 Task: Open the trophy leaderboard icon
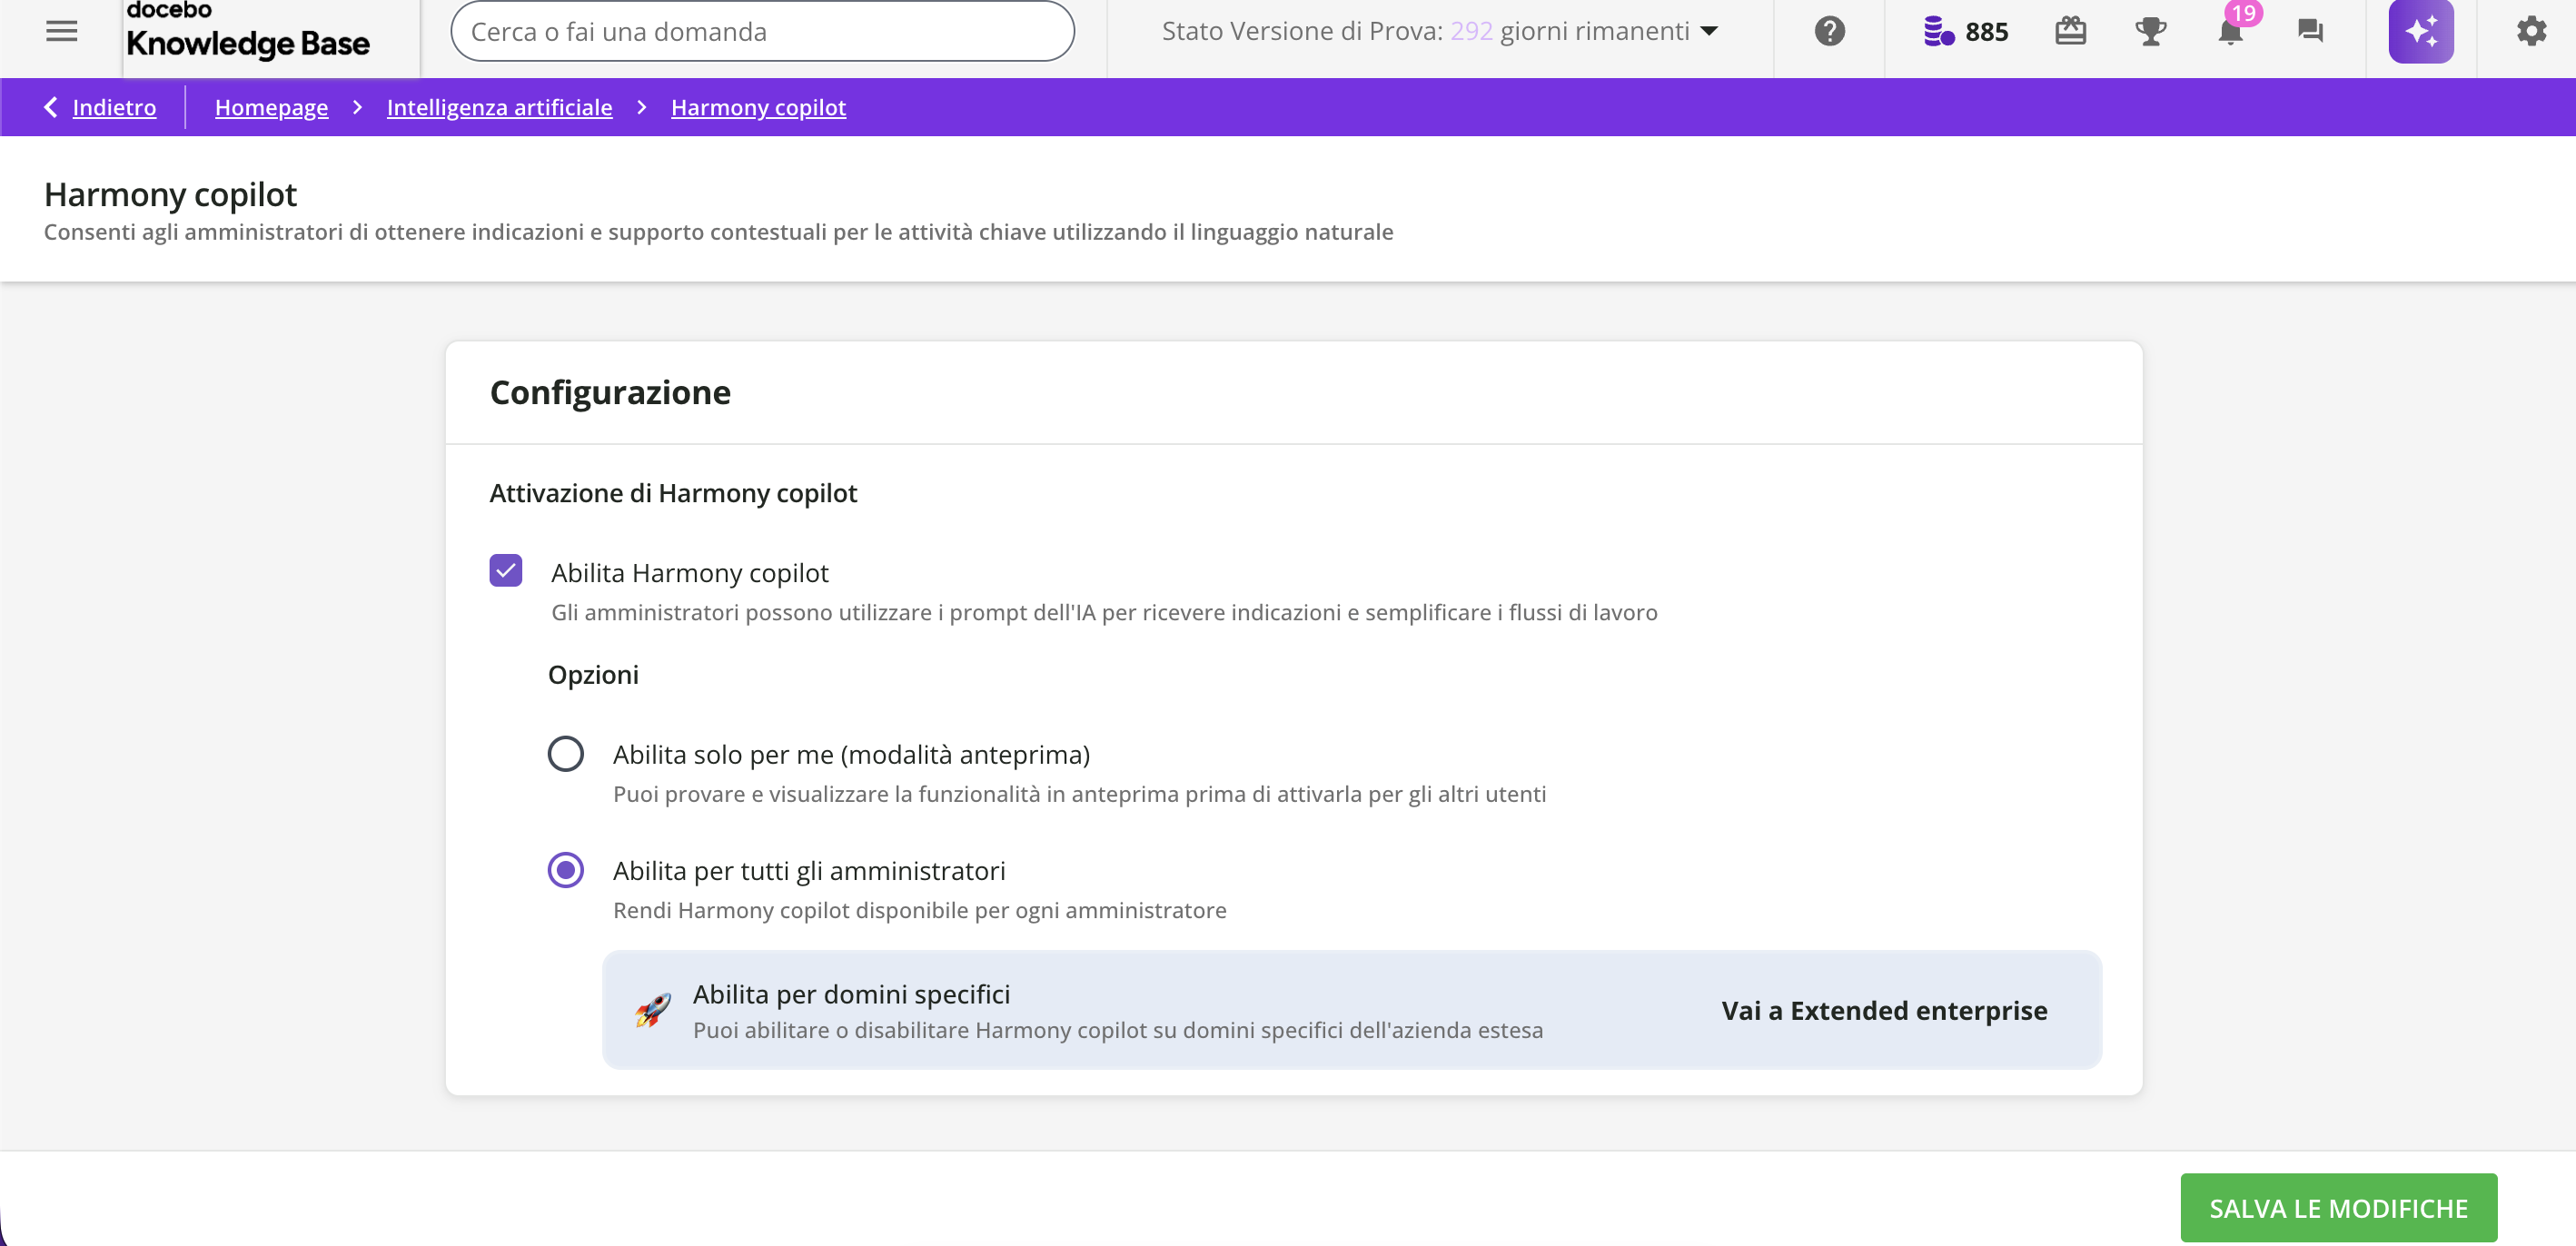pos(2150,31)
